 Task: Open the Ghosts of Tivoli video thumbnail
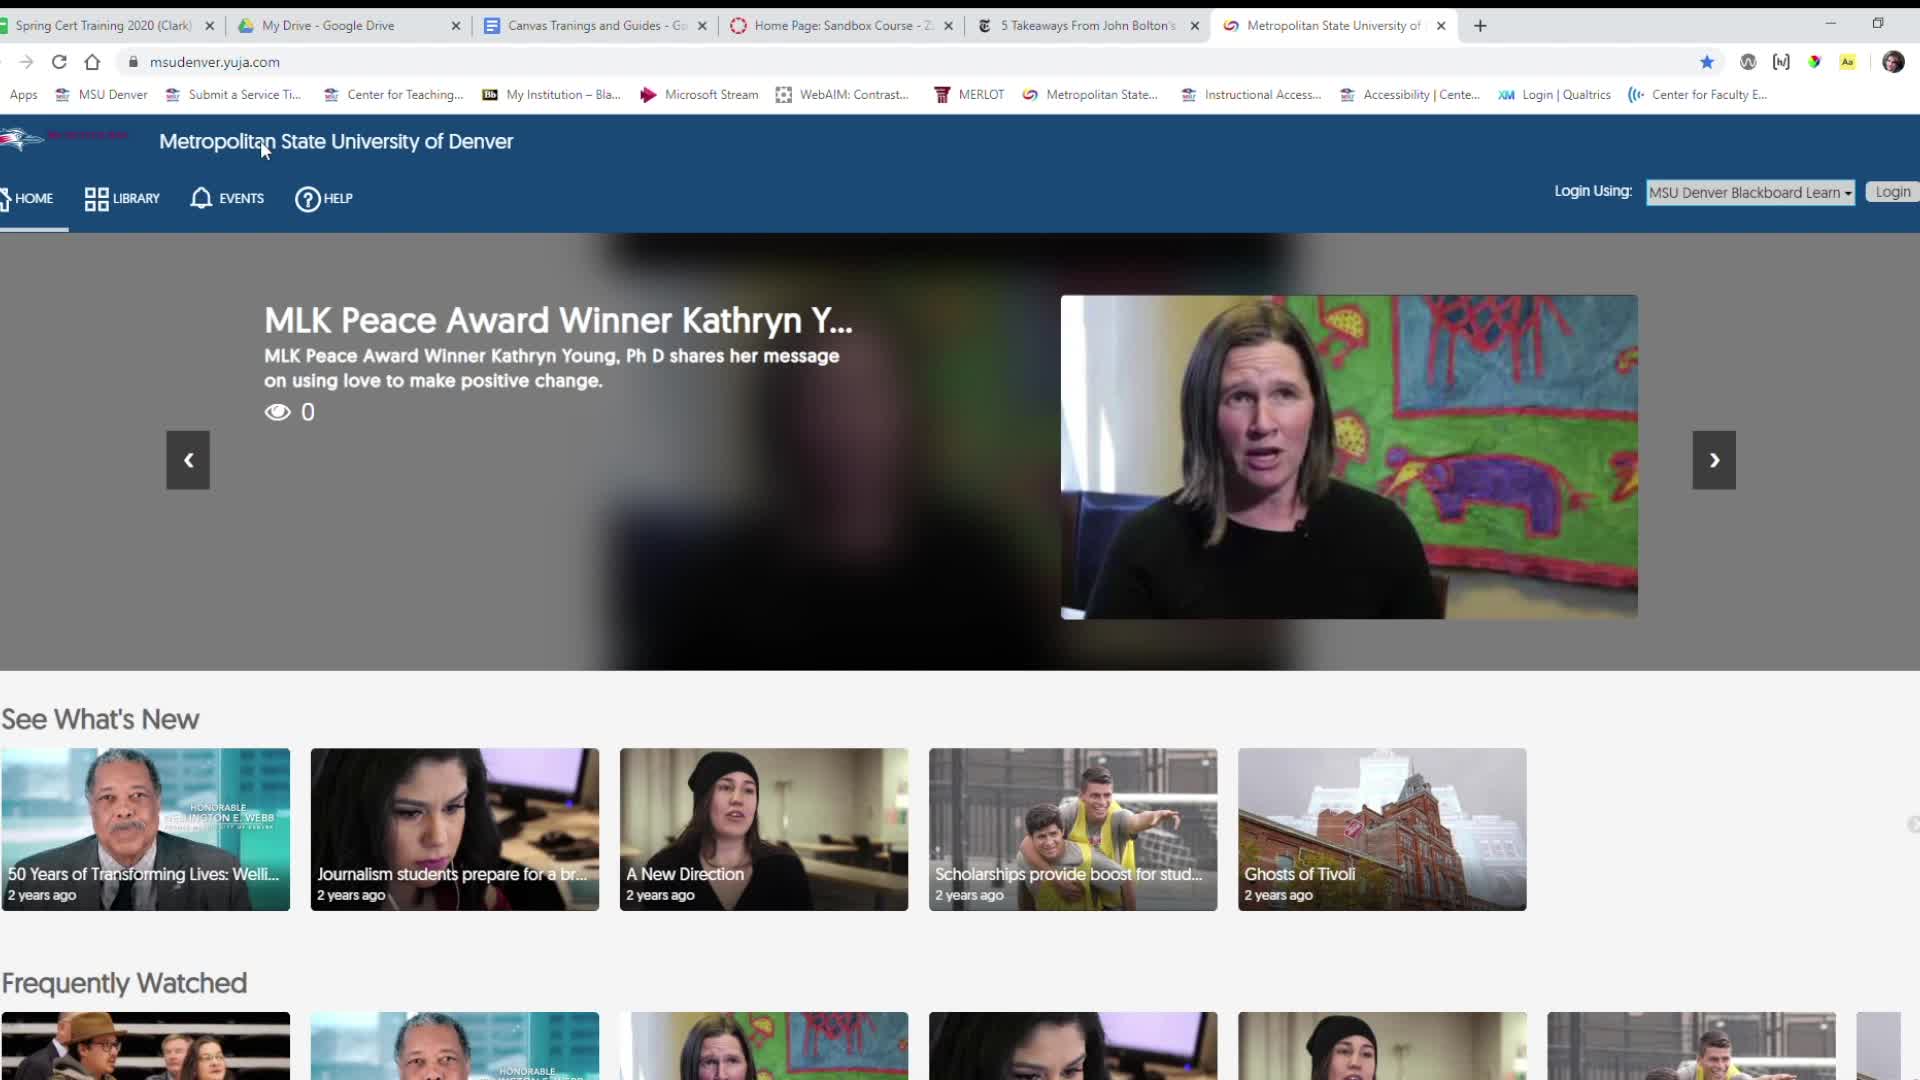coord(1381,828)
